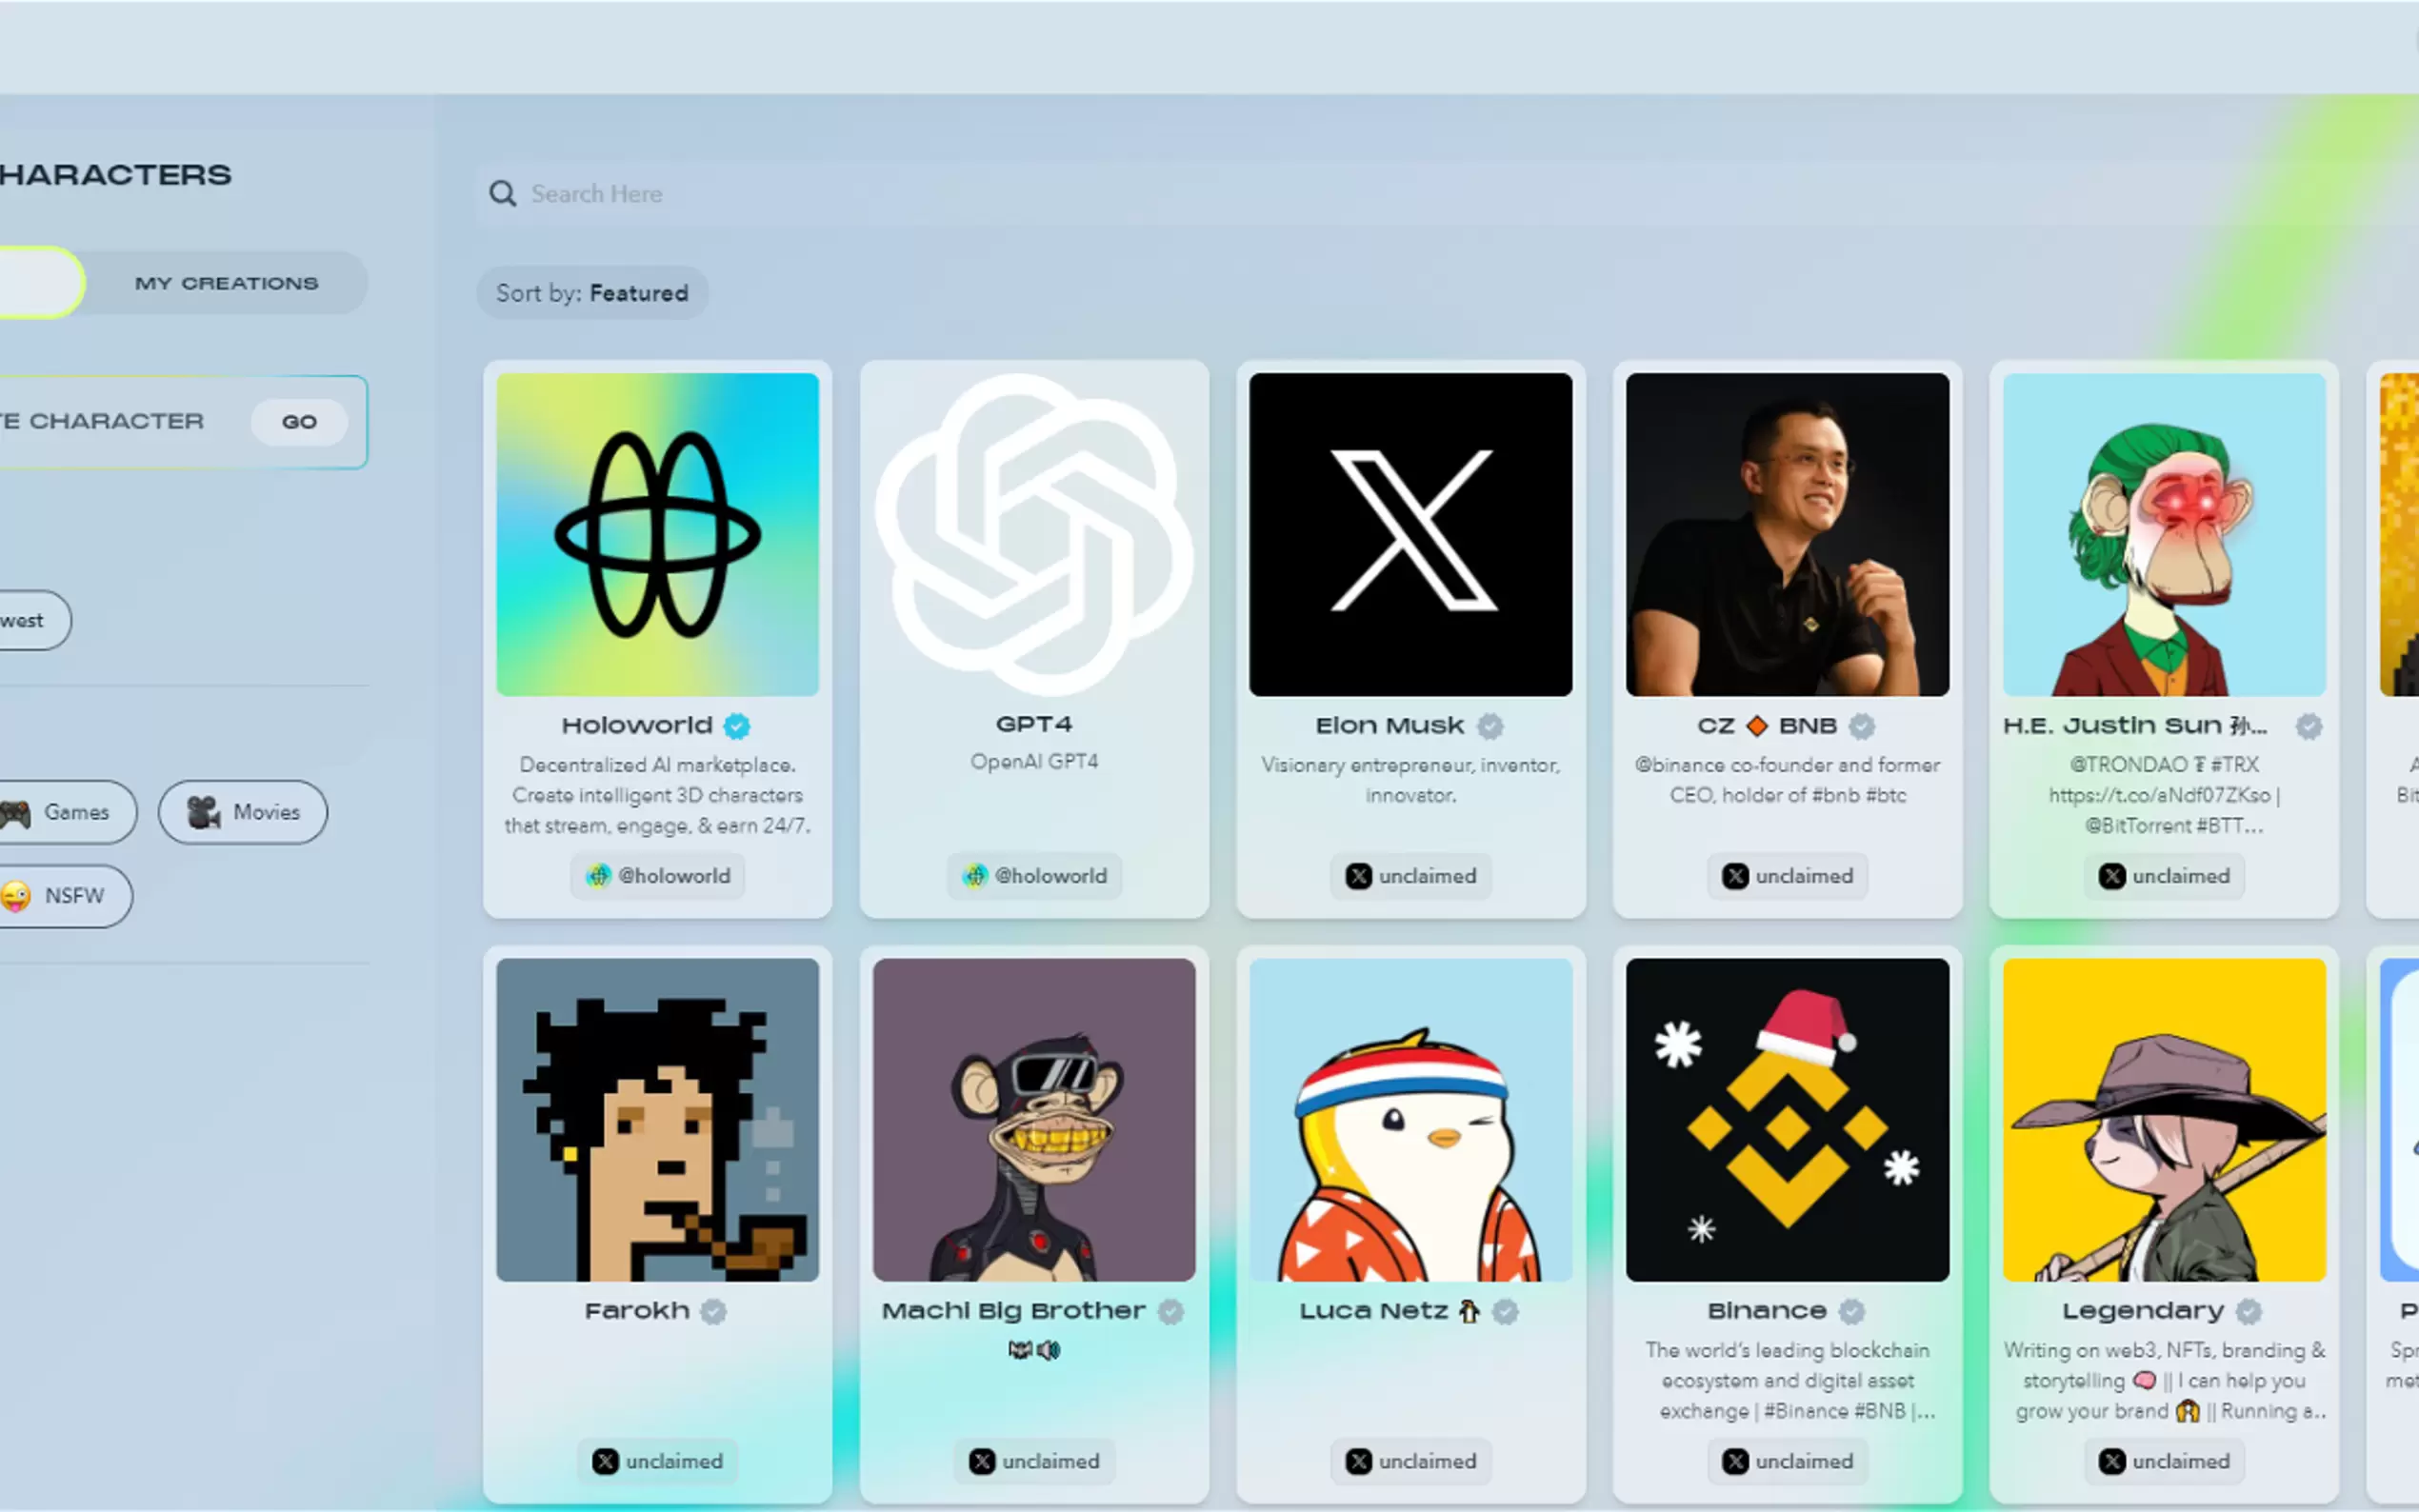Click into the Search Here field
The width and height of the screenshot is (2419, 1512).
[x=1200, y=193]
